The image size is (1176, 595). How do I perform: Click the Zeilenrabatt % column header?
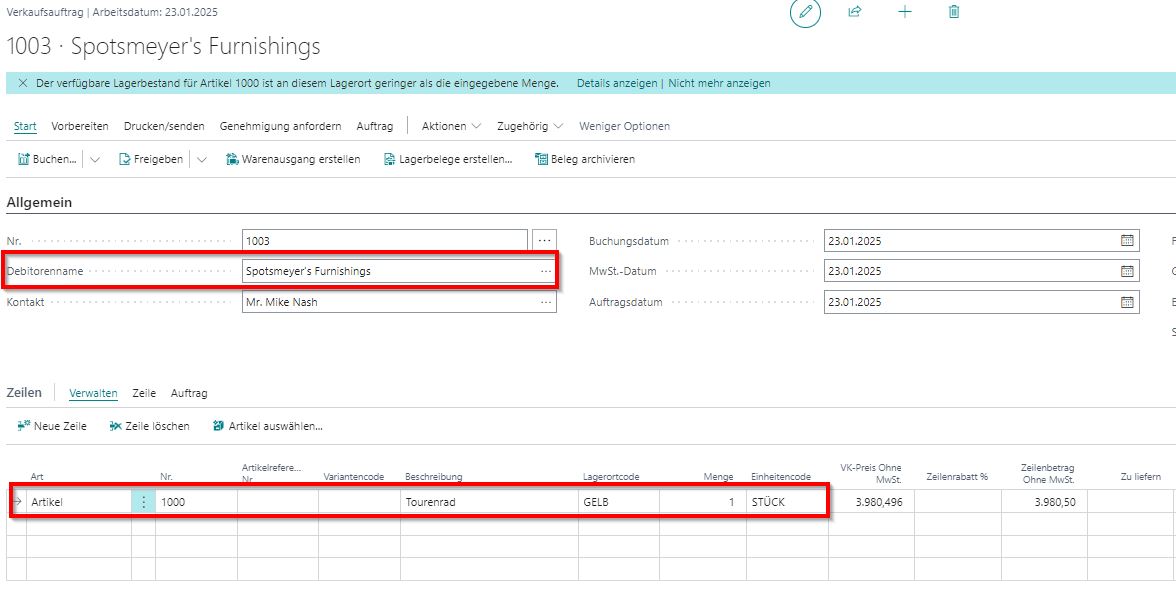click(957, 476)
